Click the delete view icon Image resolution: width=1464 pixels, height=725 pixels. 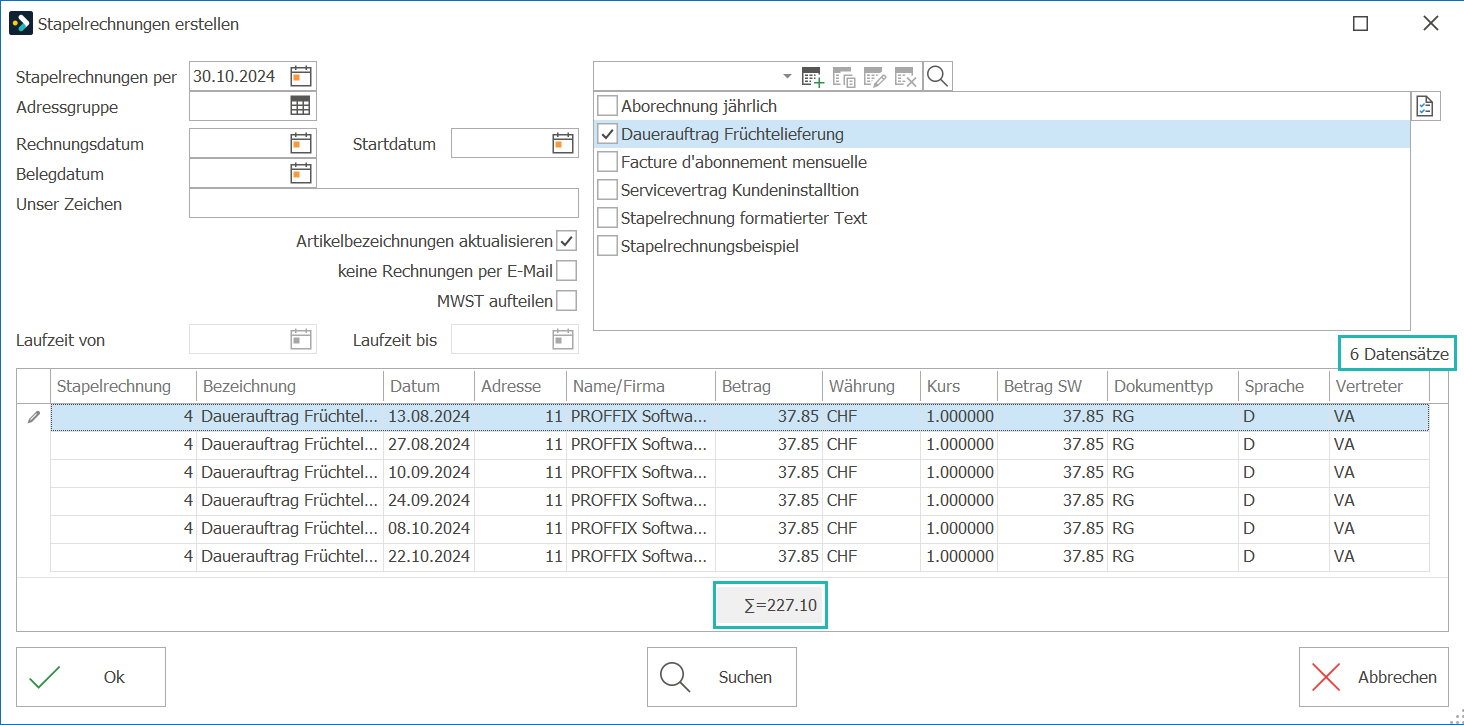tap(906, 76)
